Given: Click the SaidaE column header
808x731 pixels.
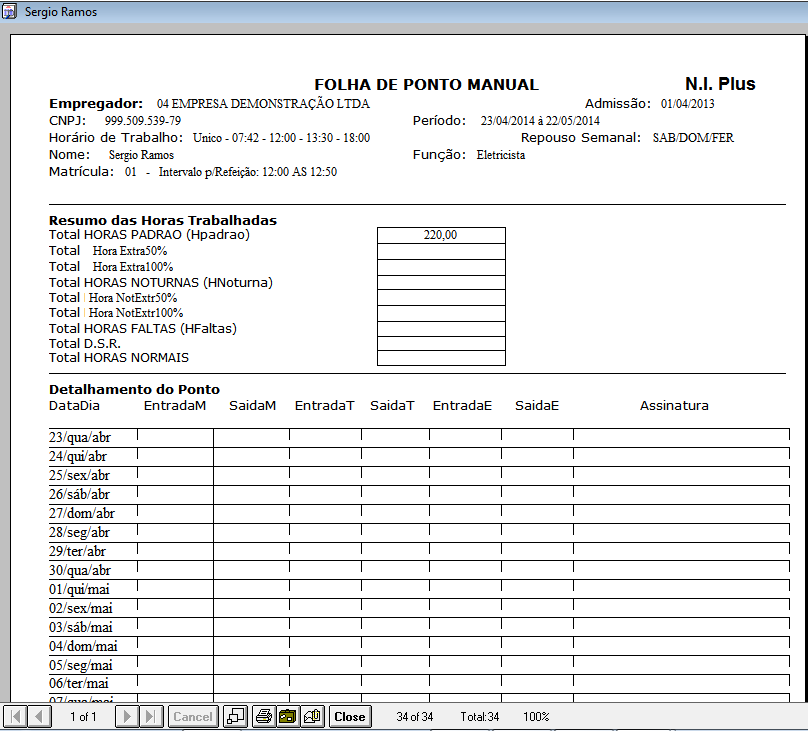Looking at the screenshot, I should [537, 405].
